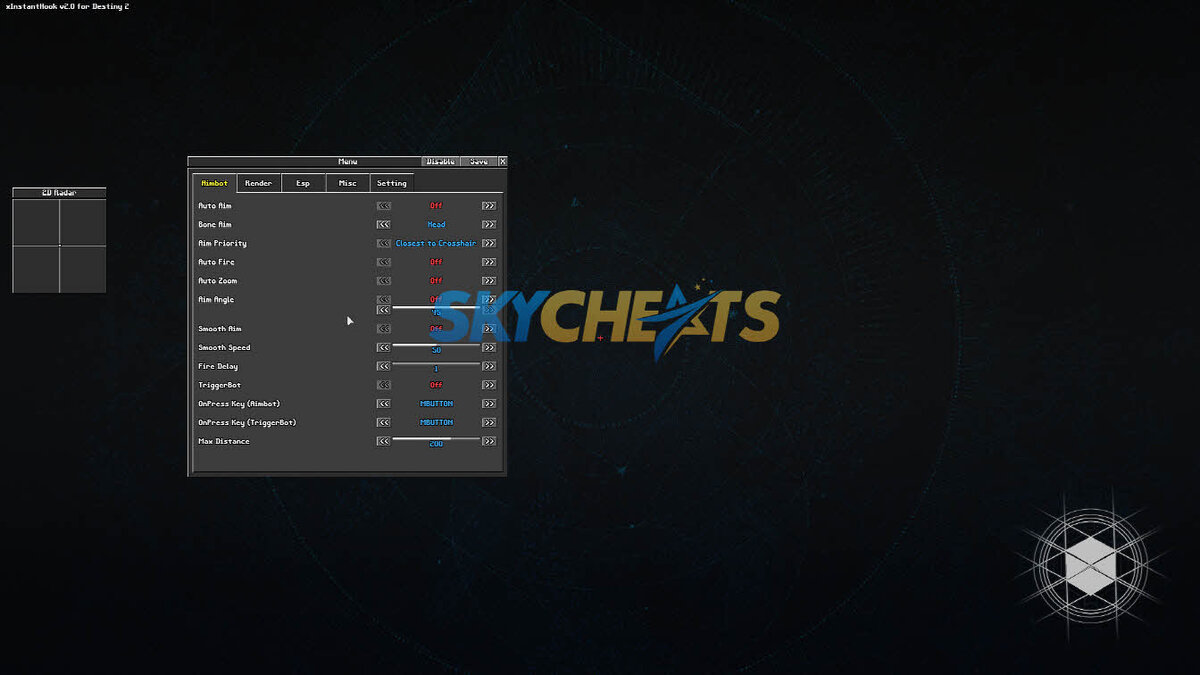The width and height of the screenshot is (1200, 675).
Task: Toggle TriggerBot with its right arrow
Action: 489,385
